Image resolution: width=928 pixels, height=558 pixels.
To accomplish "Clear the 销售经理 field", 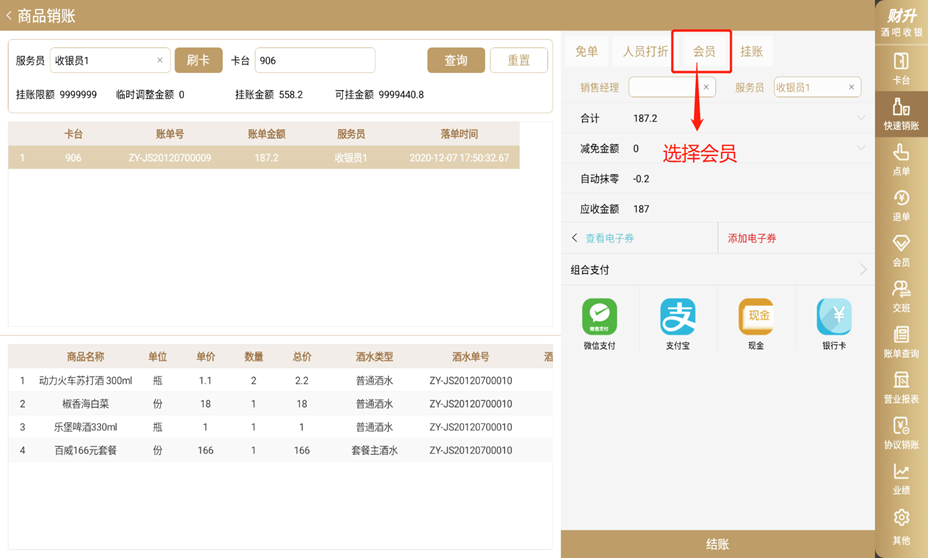I will (706, 87).
